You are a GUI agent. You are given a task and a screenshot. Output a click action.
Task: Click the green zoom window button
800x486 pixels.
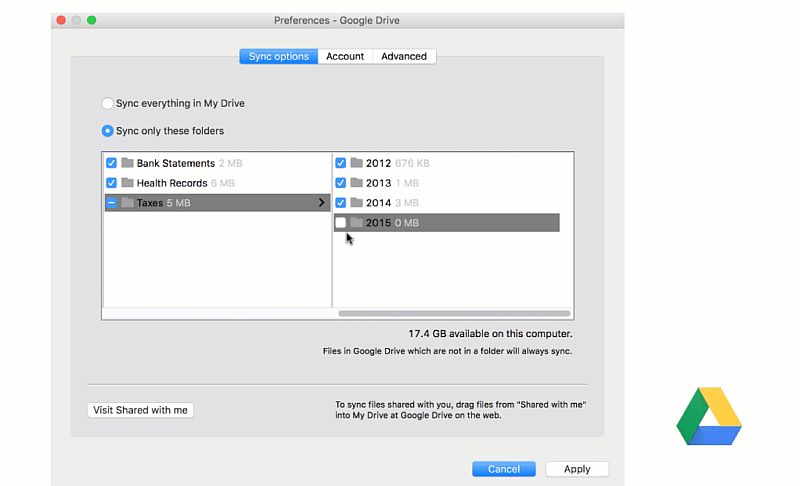click(91, 20)
